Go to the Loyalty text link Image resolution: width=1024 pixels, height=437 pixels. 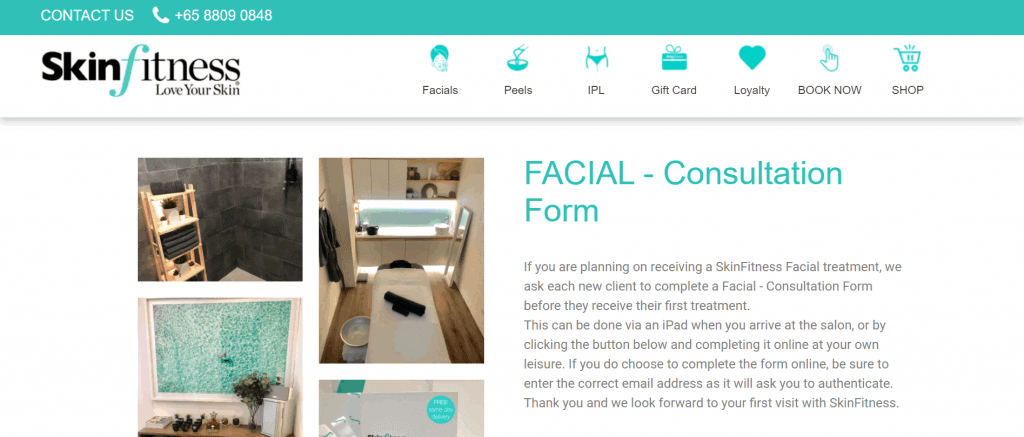coord(752,90)
